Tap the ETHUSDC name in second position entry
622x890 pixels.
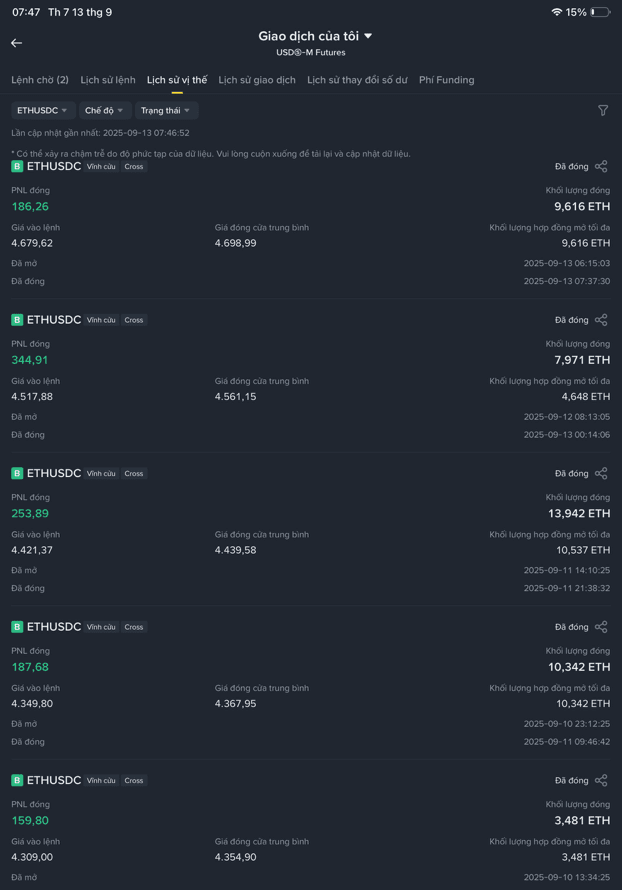click(x=54, y=320)
